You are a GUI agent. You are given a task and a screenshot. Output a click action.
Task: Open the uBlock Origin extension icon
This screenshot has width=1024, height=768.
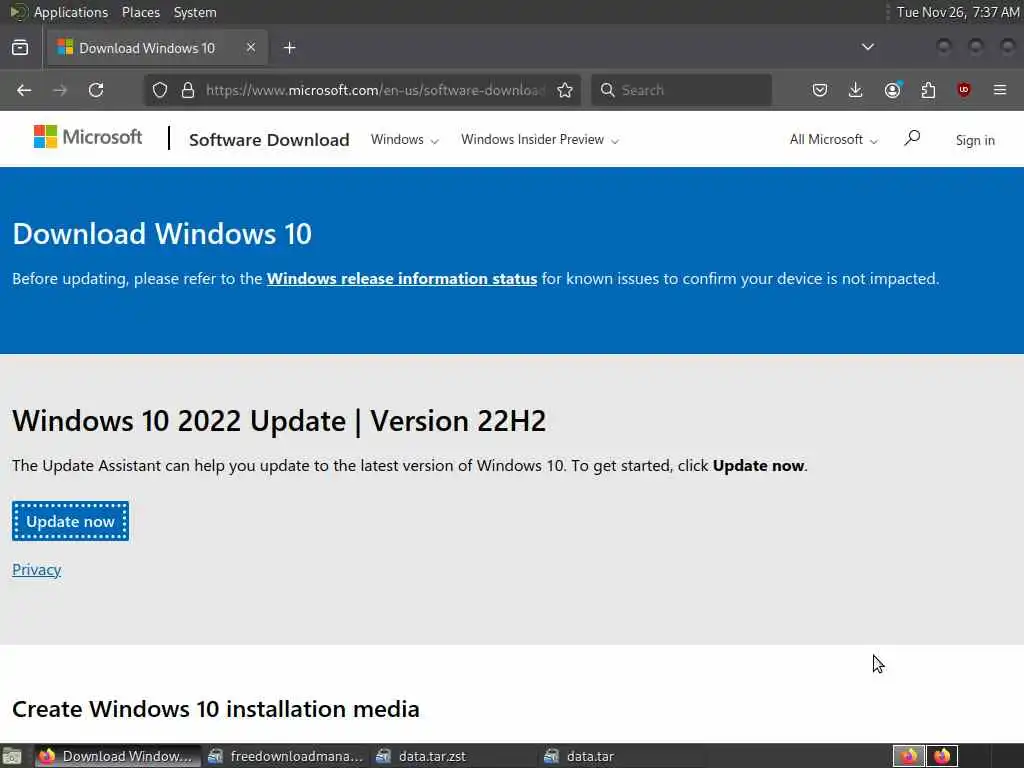964,90
